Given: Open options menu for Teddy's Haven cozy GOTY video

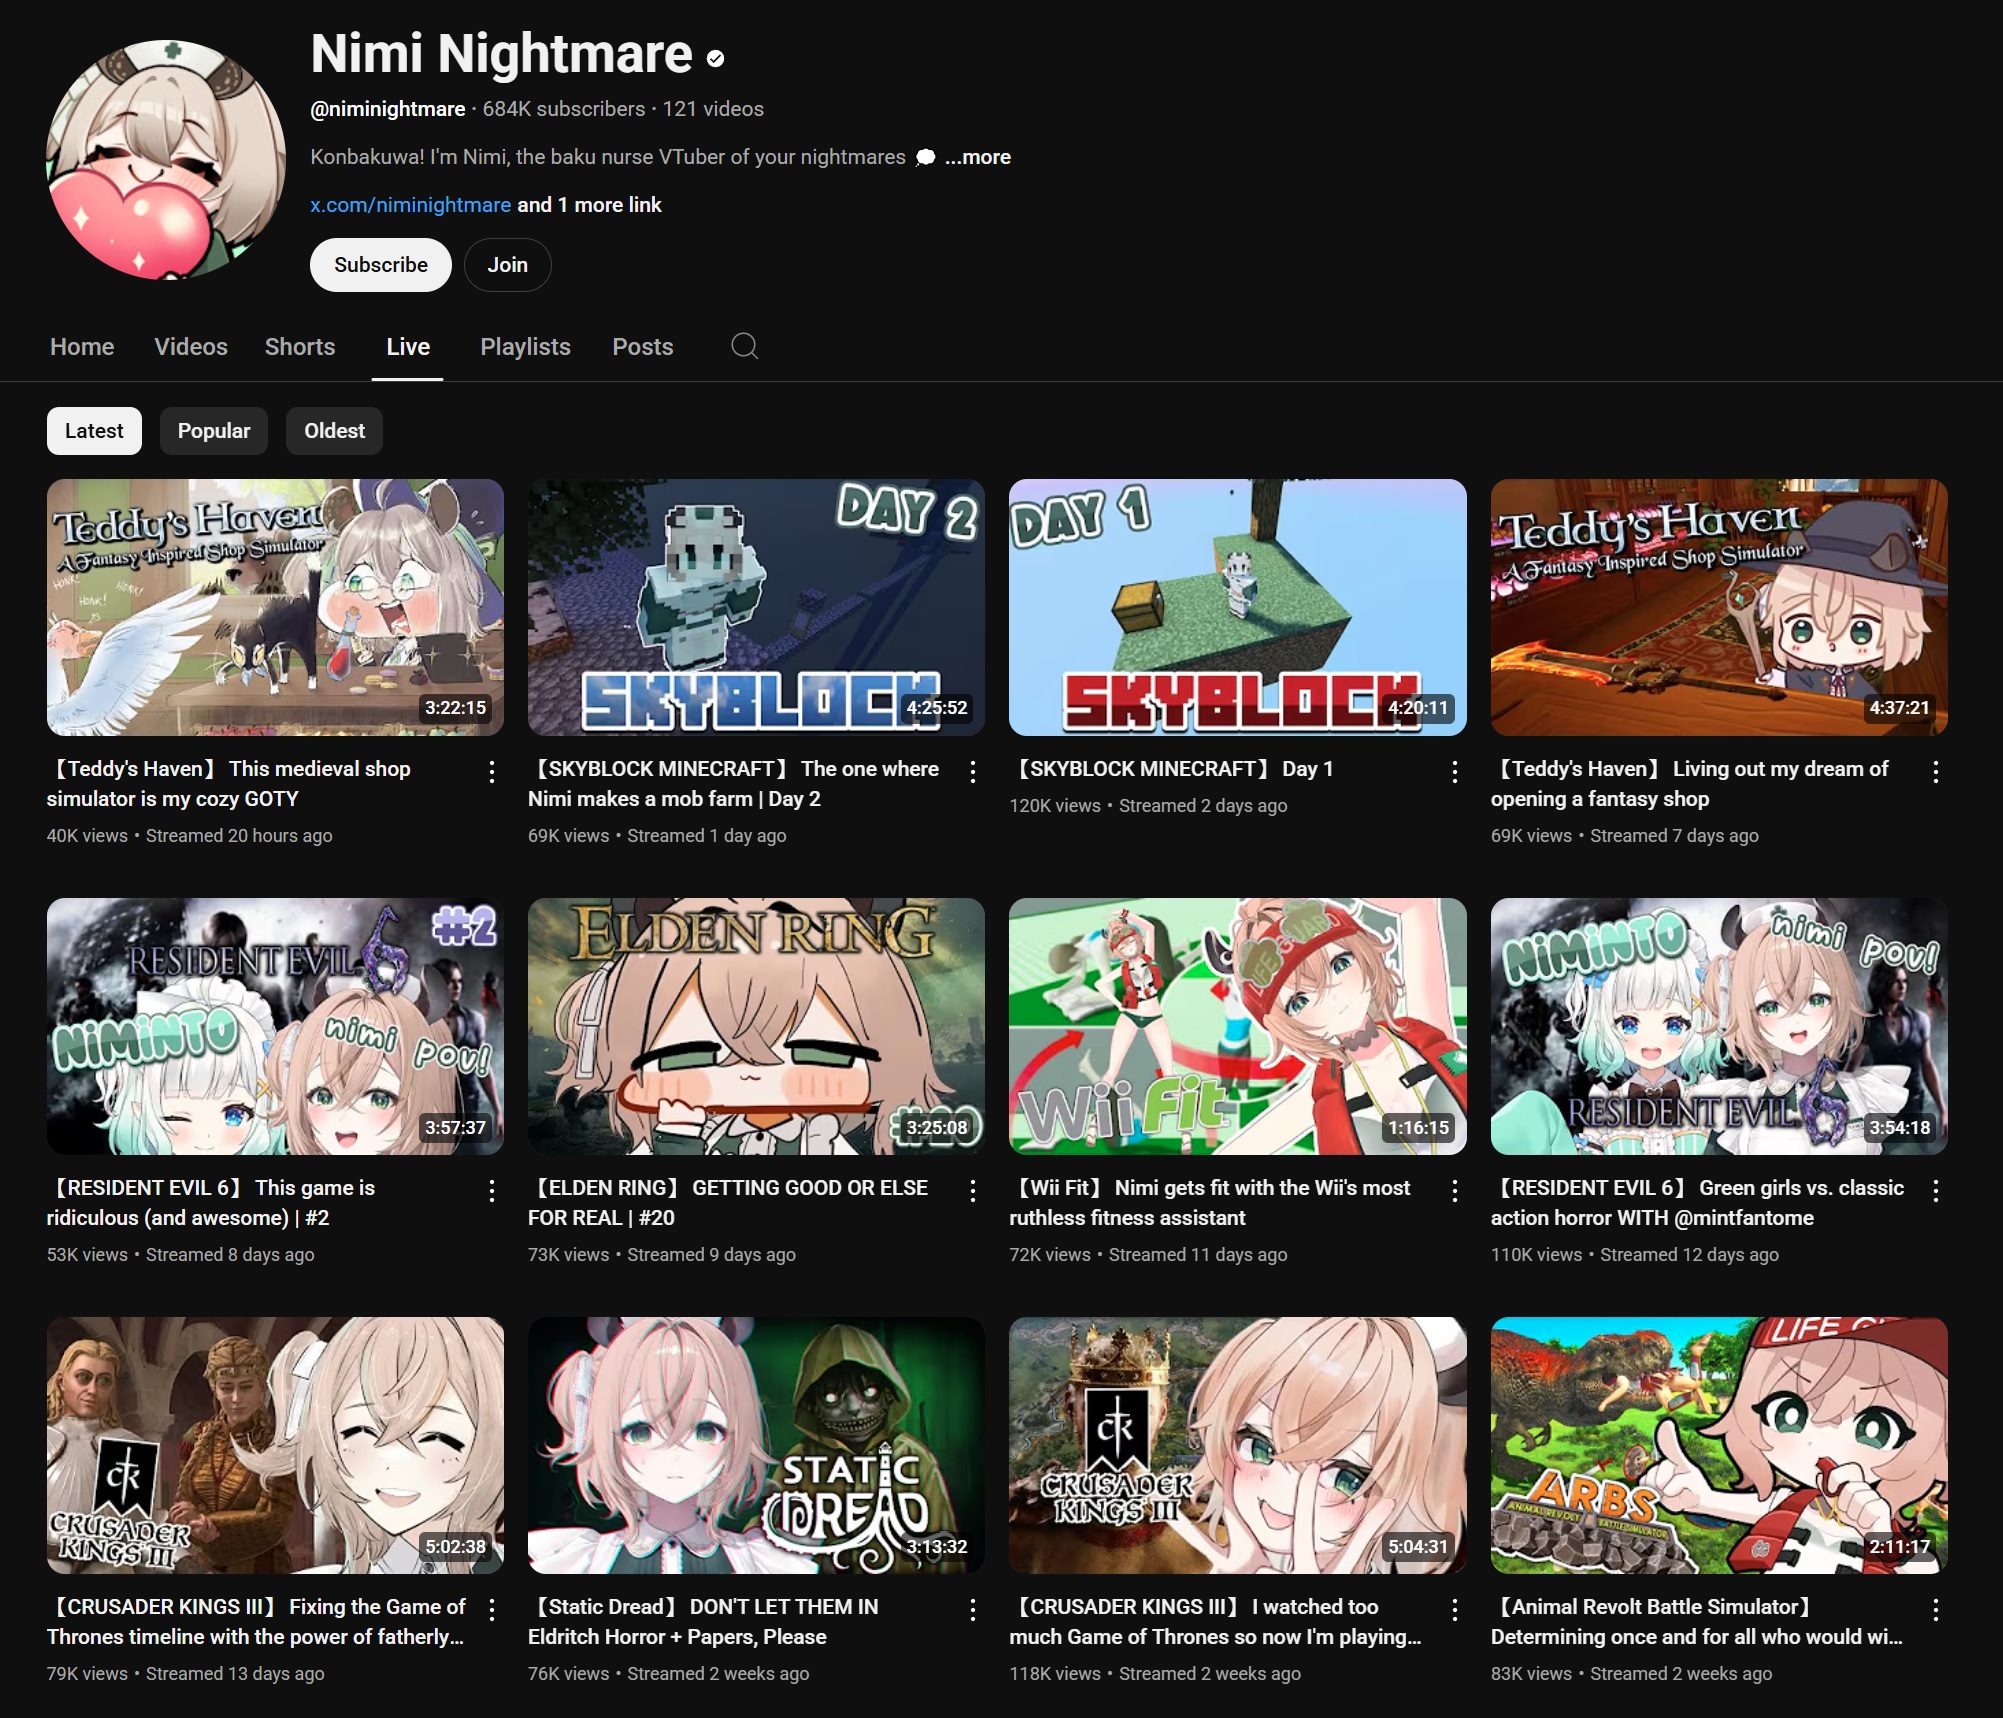Looking at the screenshot, I should (x=491, y=771).
